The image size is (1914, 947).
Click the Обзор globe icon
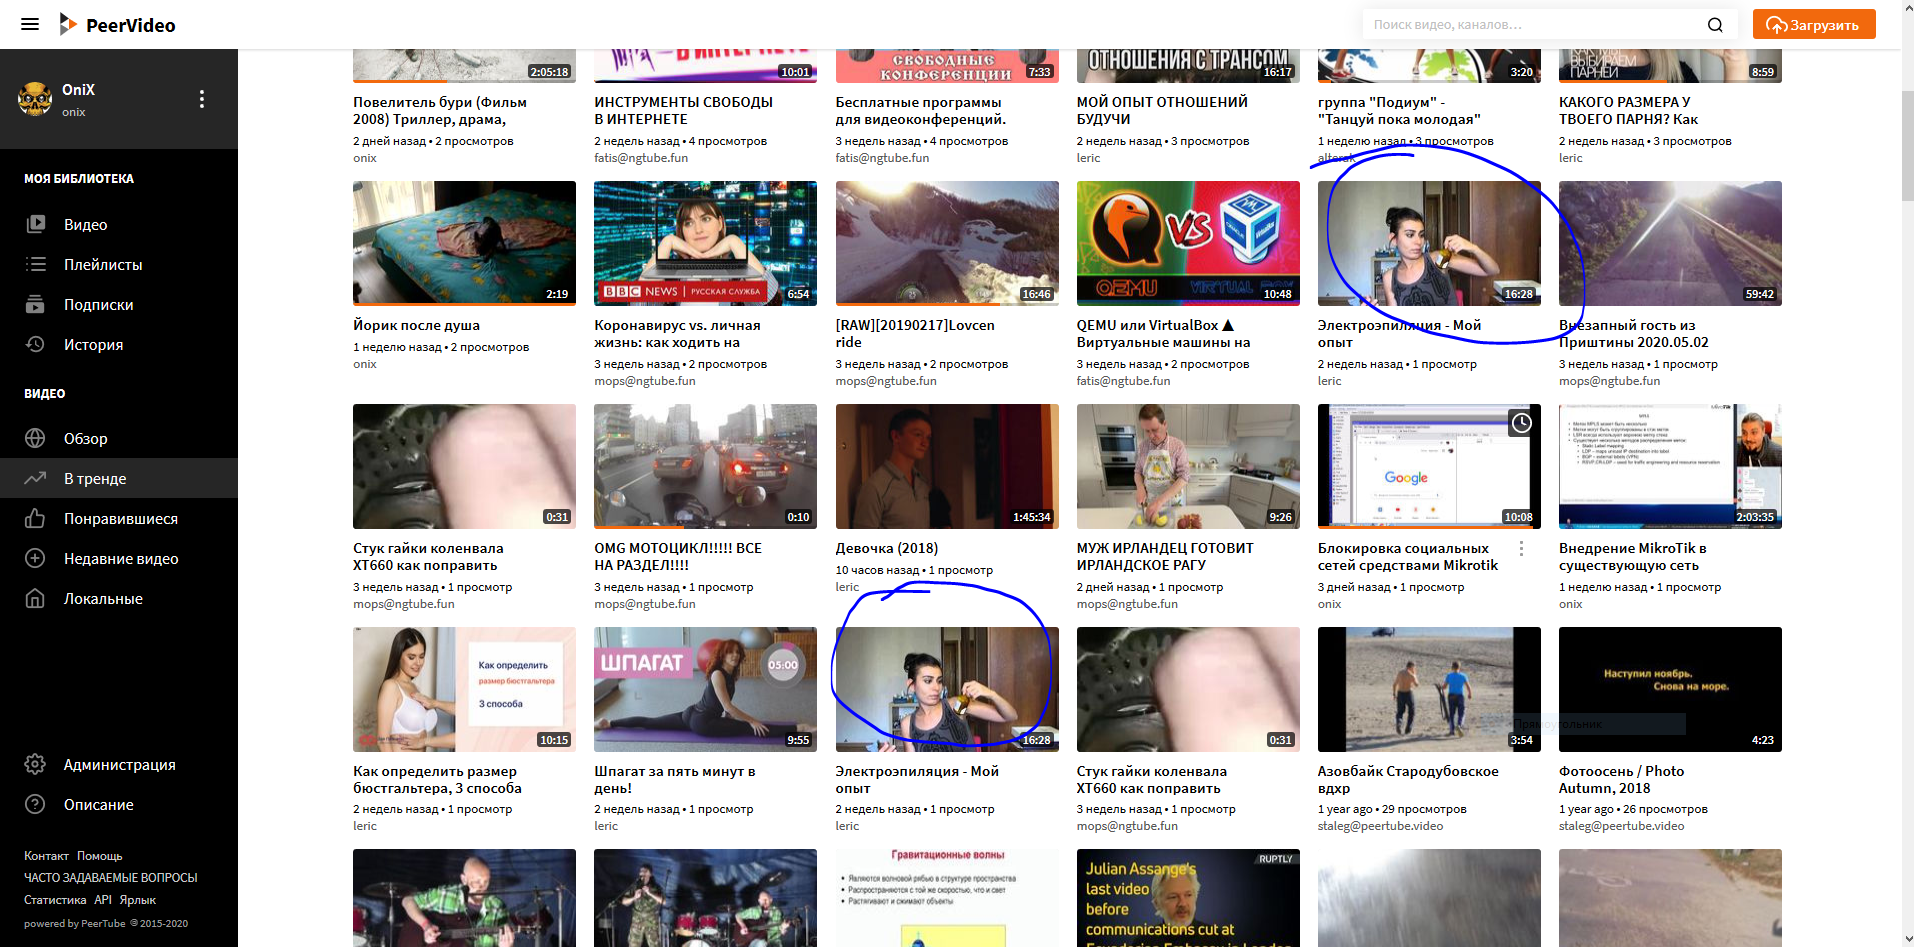coord(35,438)
